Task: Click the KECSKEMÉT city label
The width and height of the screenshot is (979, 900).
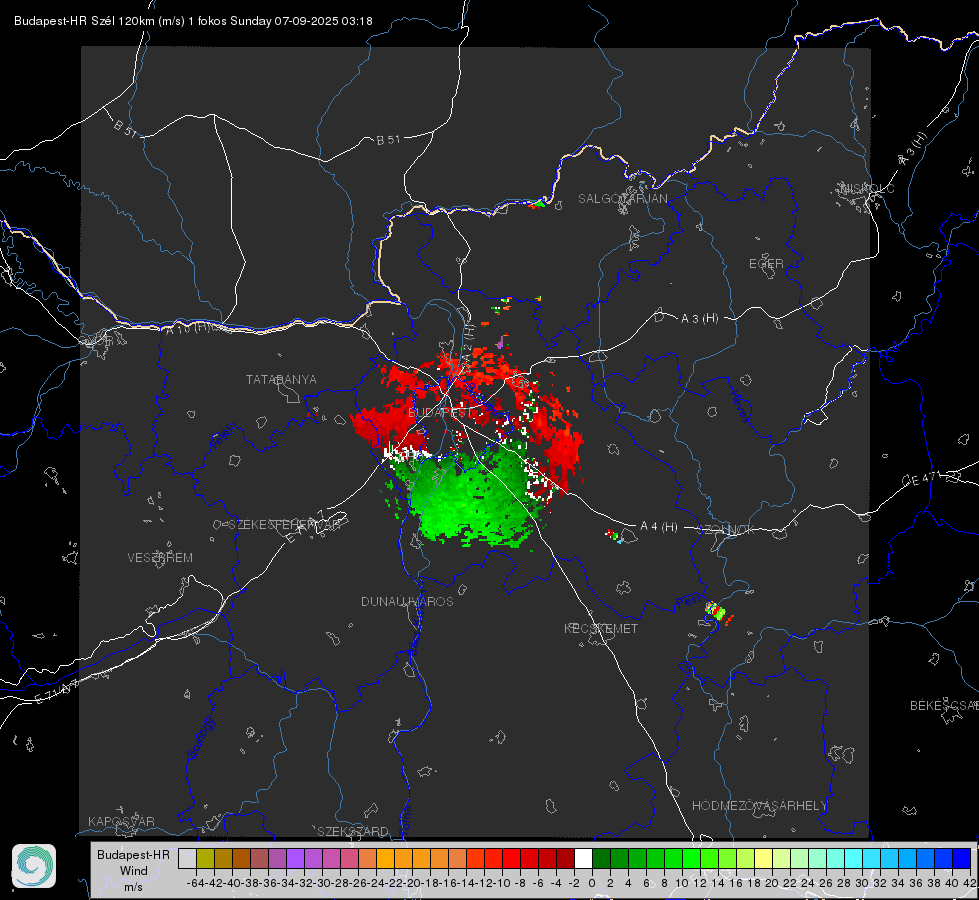Action: pos(601,629)
